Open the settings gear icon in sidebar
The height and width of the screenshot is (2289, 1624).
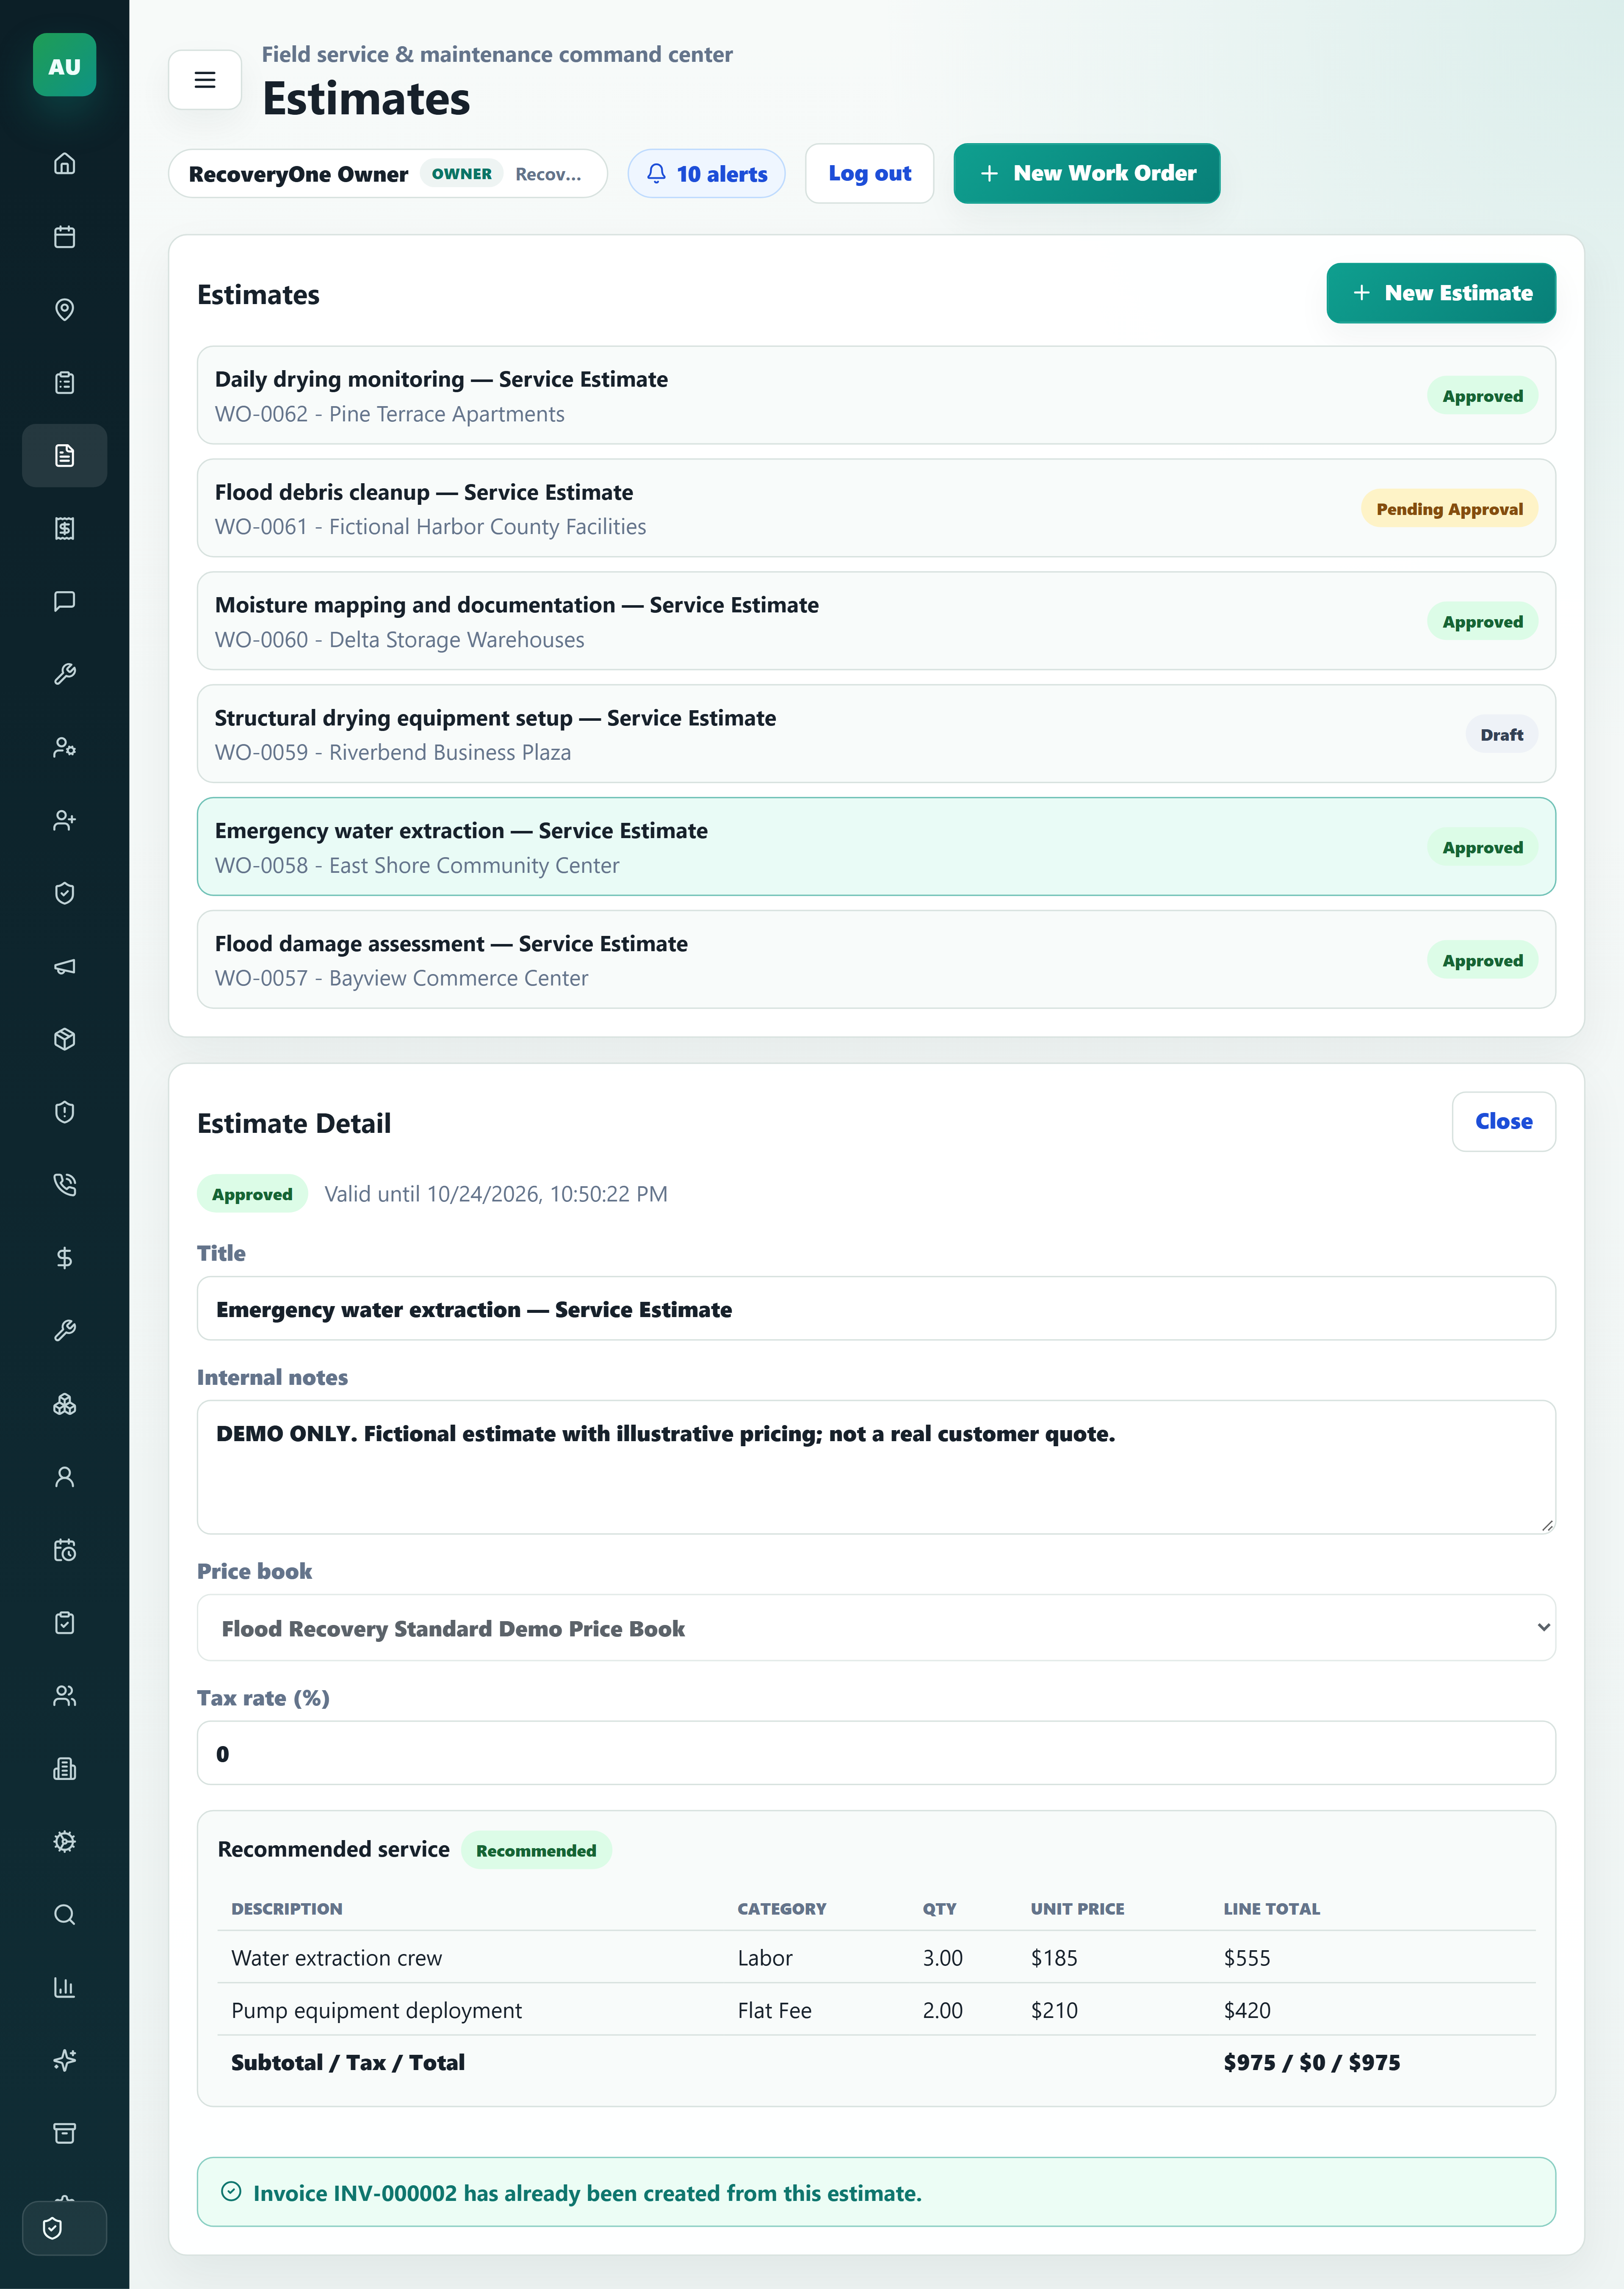(64, 1842)
